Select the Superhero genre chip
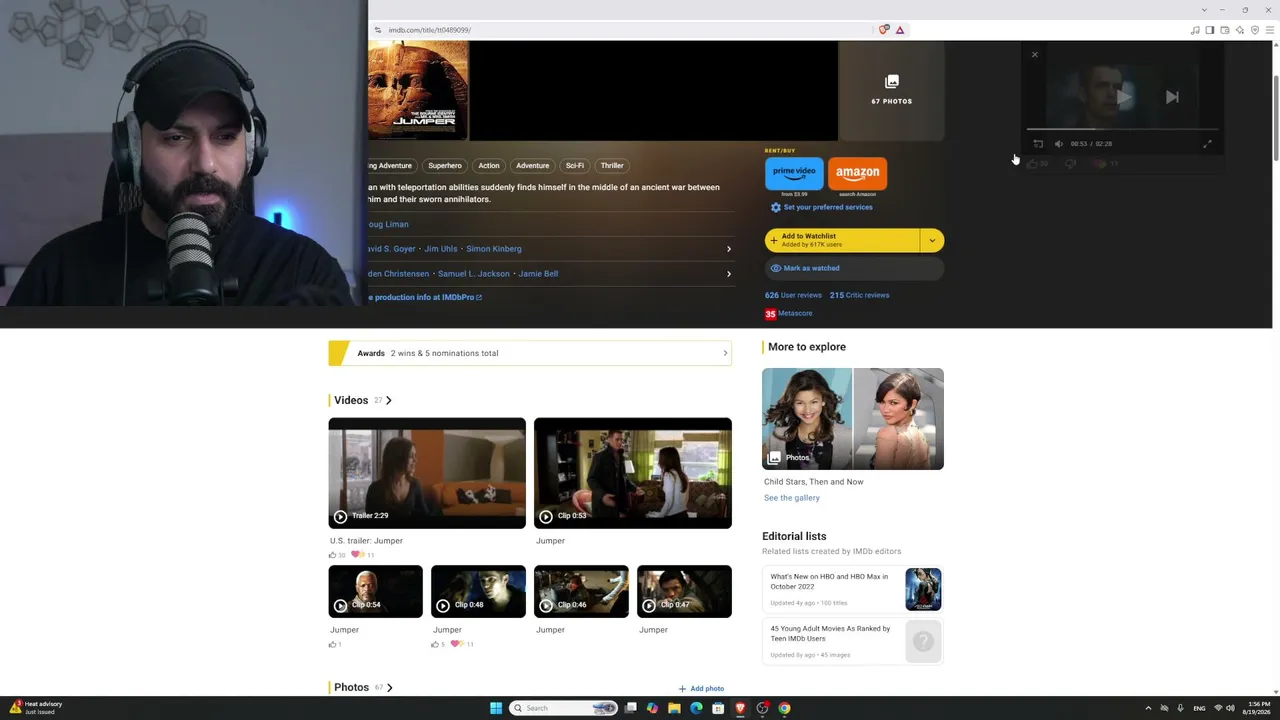Screen dimensions: 1280x720 [x=445, y=166]
